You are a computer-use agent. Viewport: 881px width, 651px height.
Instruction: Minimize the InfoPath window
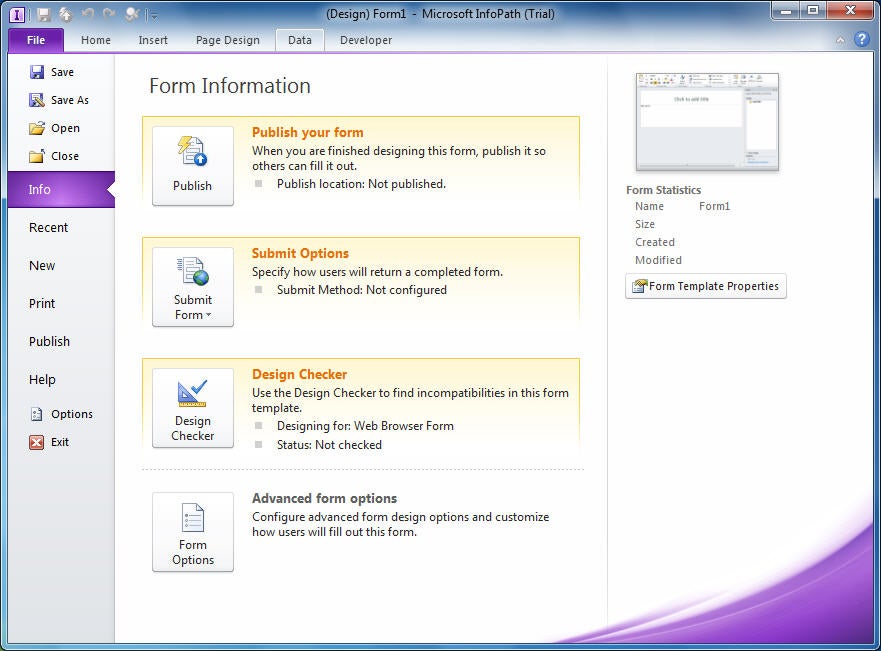pyautogui.click(x=786, y=11)
